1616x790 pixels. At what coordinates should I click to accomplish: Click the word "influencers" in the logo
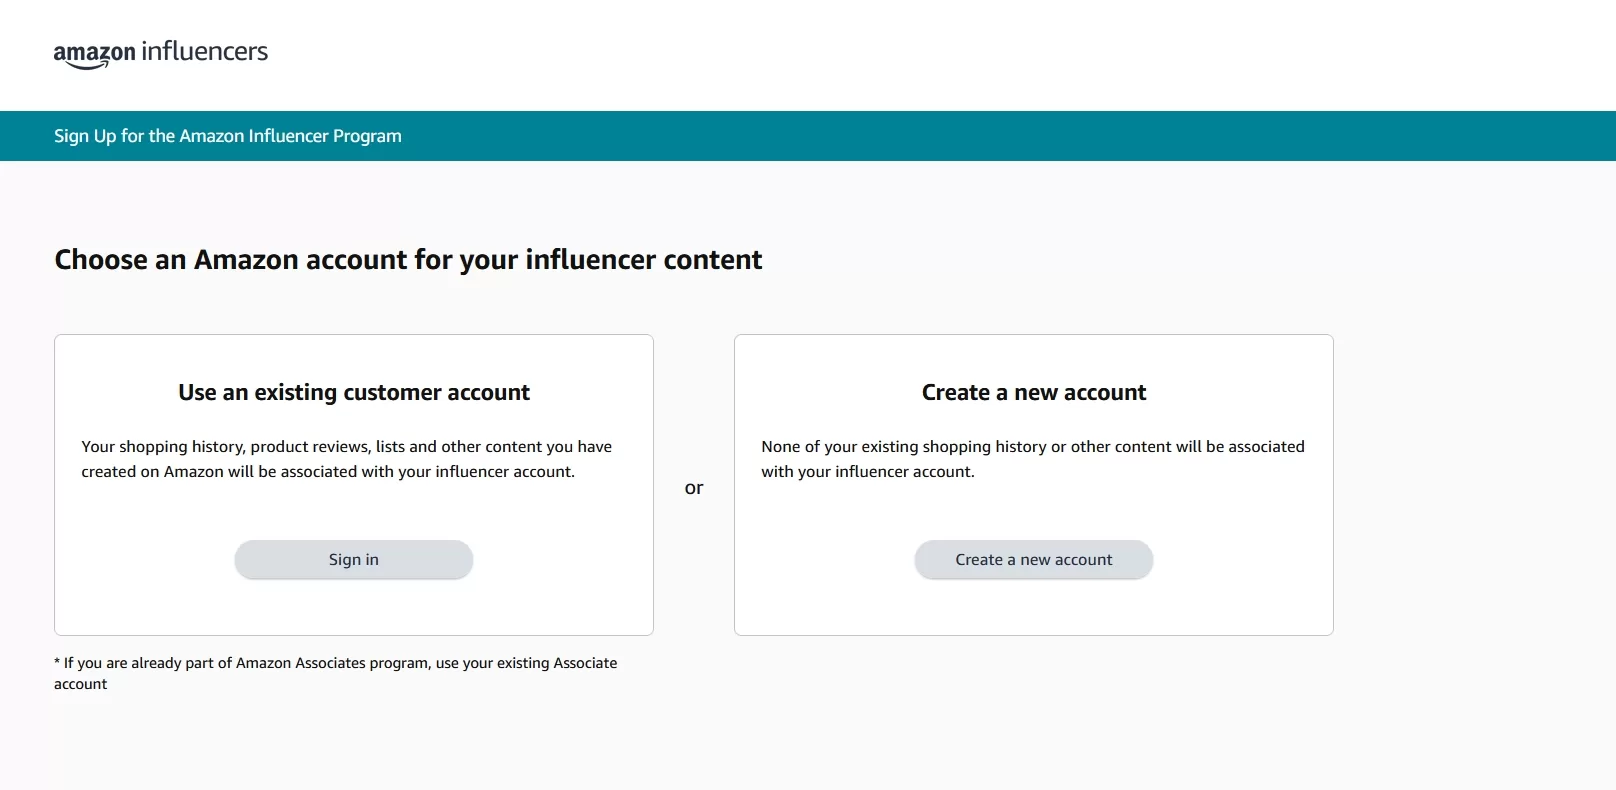(x=205, y=51)
